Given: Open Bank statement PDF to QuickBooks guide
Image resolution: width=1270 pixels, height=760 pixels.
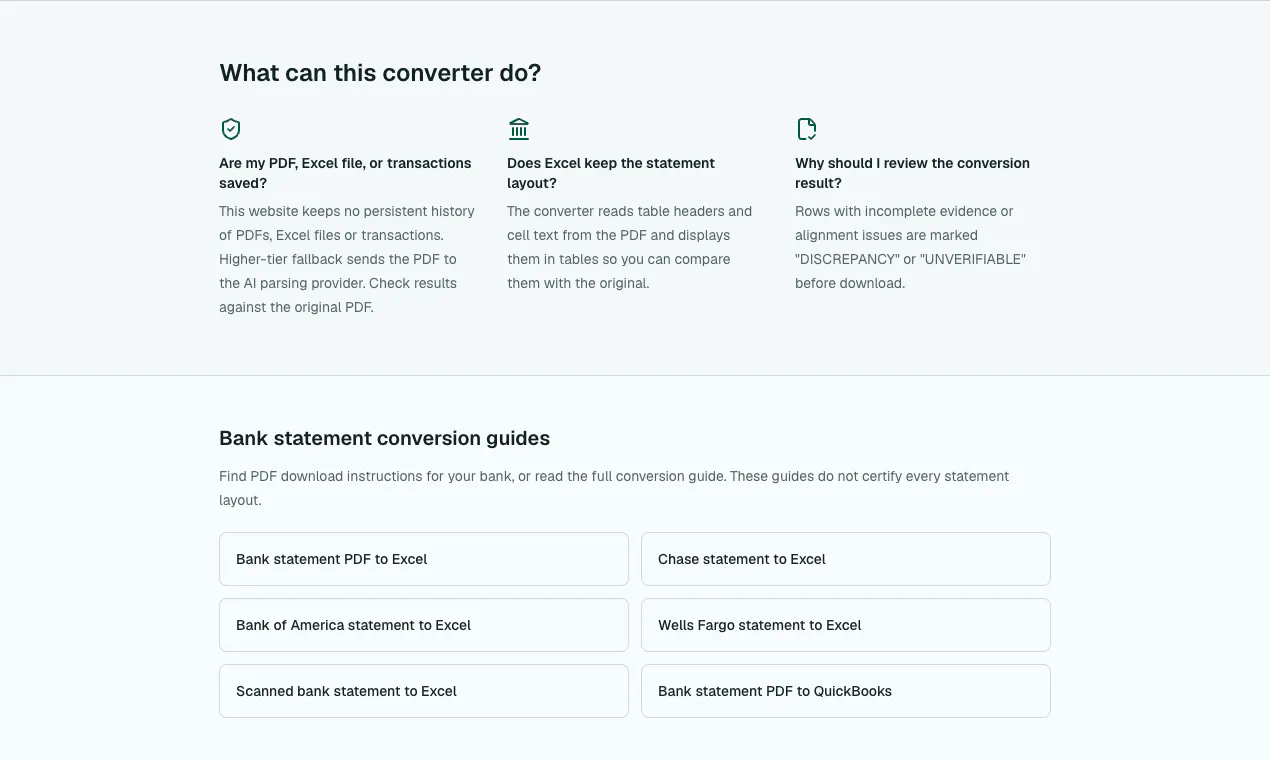Looking at the screenshot, I should pyautogui.click(x=846, y=691).
